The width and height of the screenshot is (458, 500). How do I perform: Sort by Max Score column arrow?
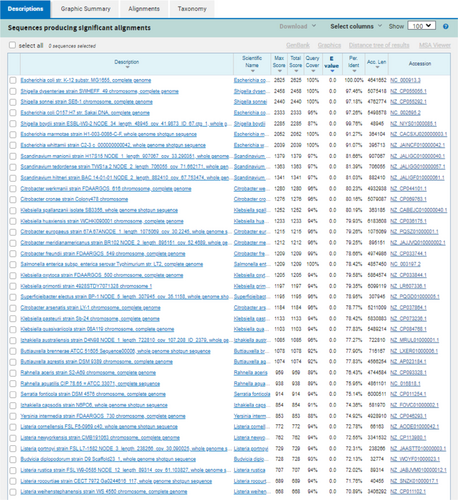pos(279,71)
